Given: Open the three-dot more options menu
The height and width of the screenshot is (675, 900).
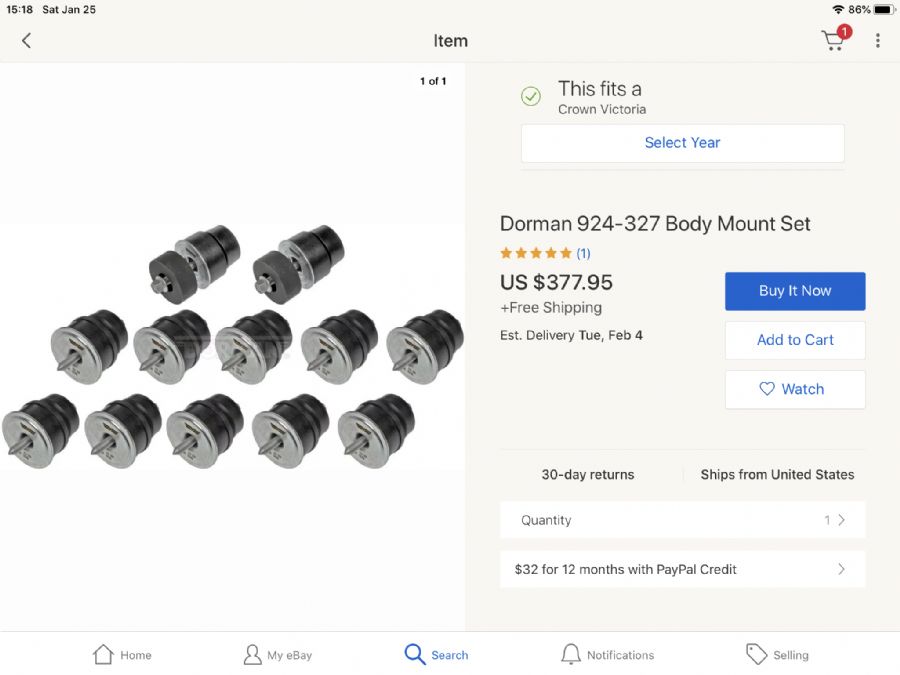Looking at the screenshot, I should 878,41.
